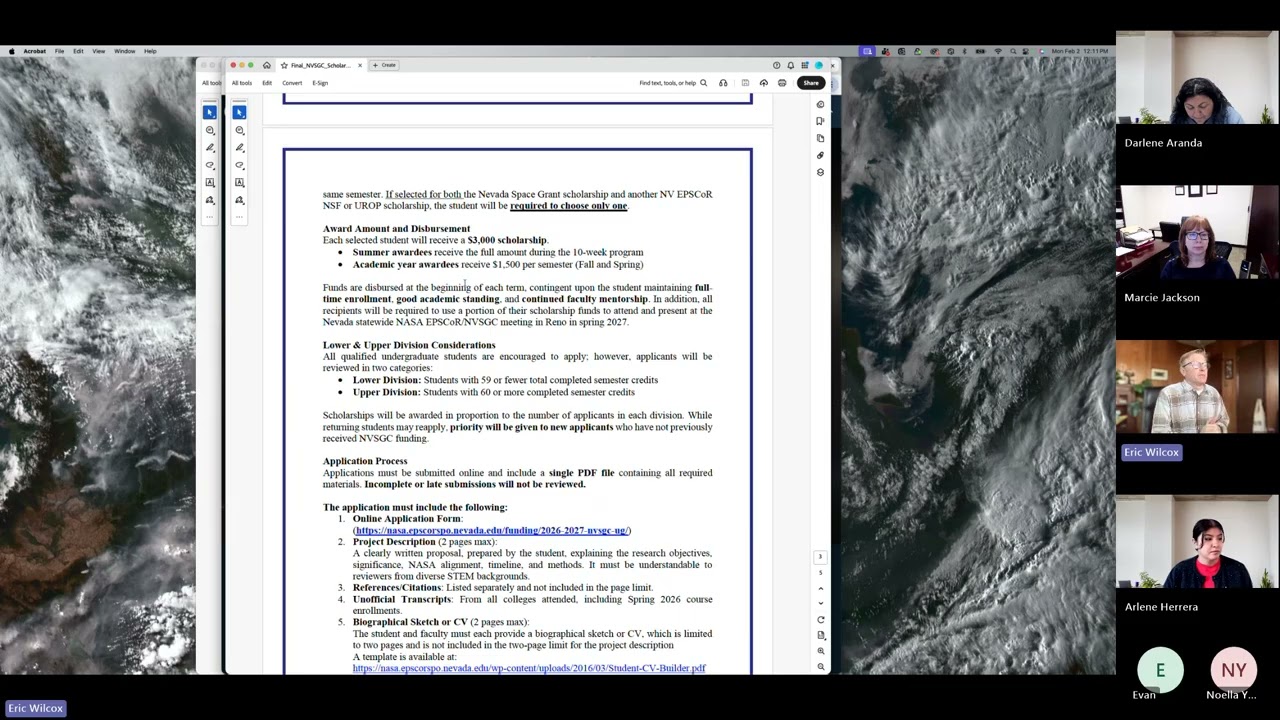Click Noella's pink NY avatar

pyautogui.click(x=1233, y=670)
